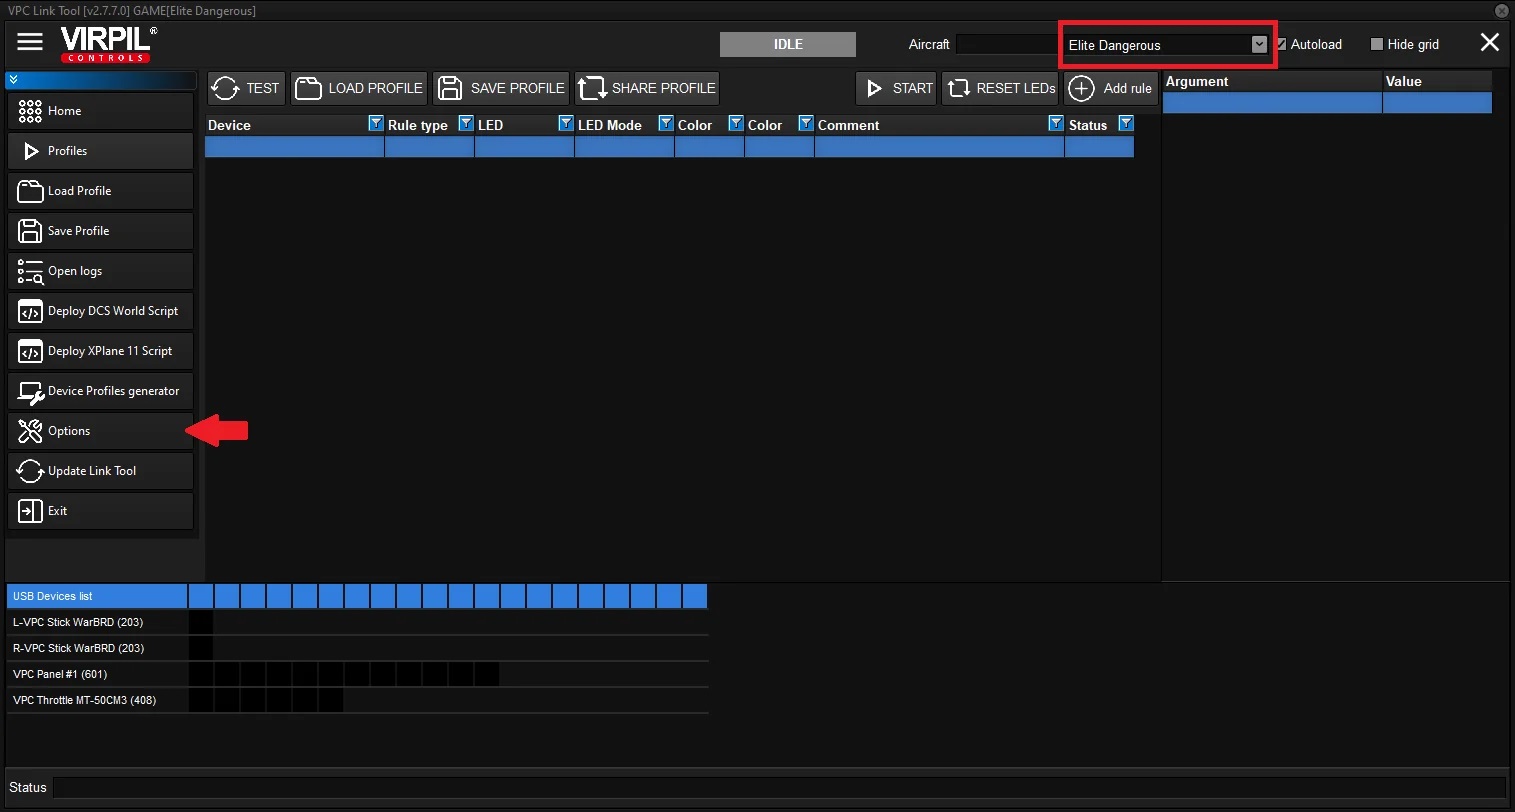Click RESET LEDs

1001,88
